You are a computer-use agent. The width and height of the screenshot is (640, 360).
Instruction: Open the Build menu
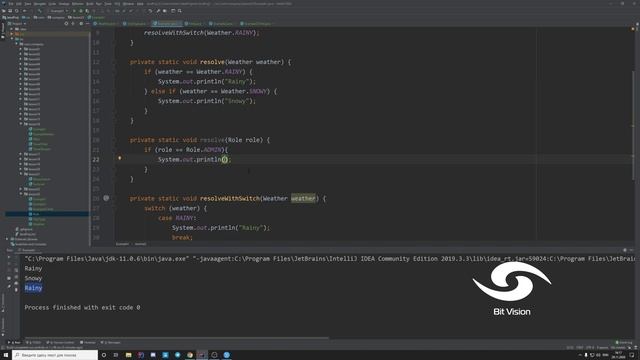[90, 4]
